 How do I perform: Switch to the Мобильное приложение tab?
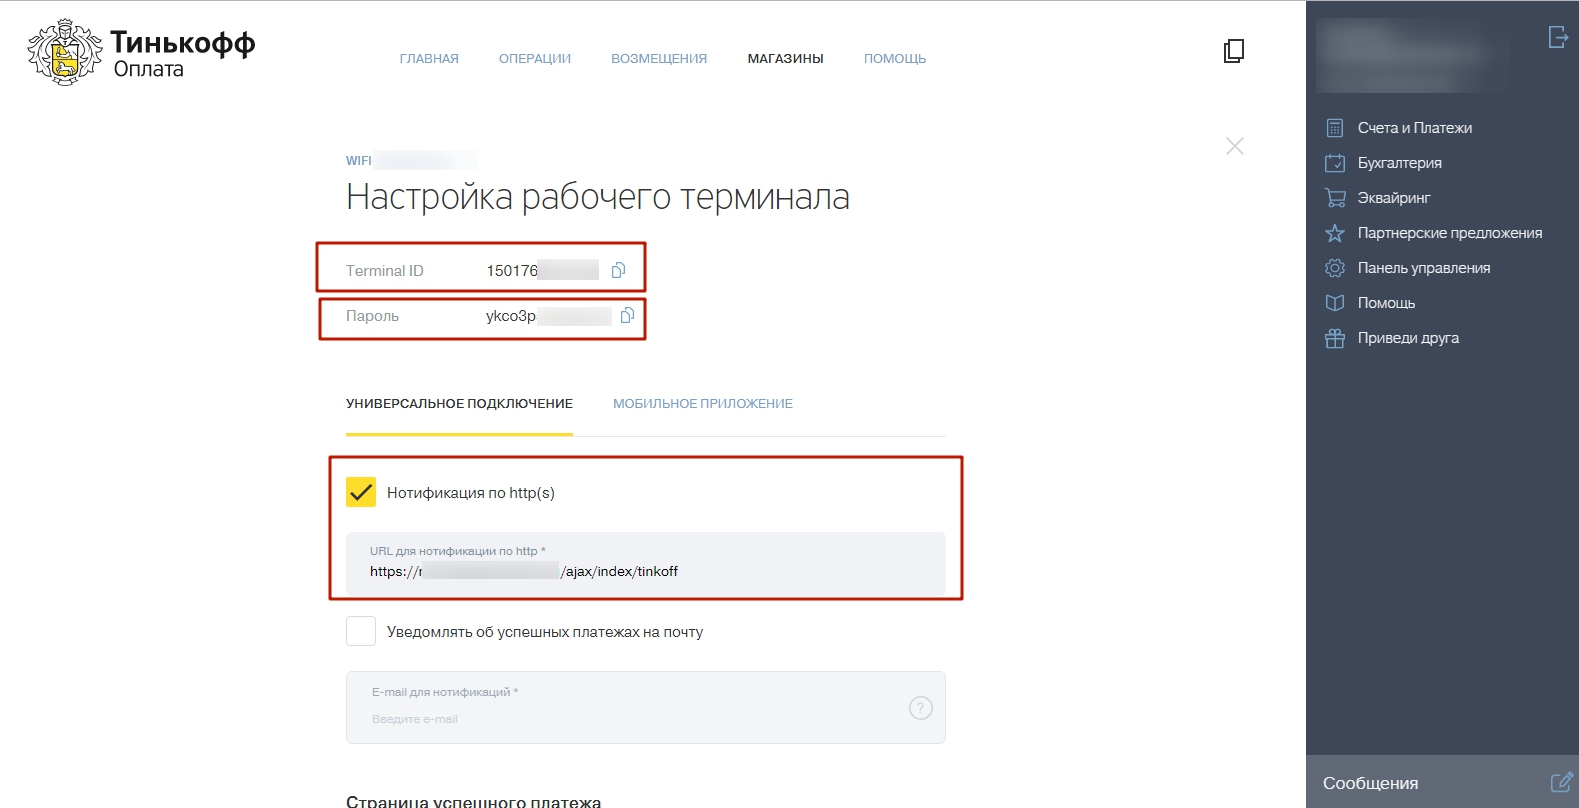click(x=702, y=404)
